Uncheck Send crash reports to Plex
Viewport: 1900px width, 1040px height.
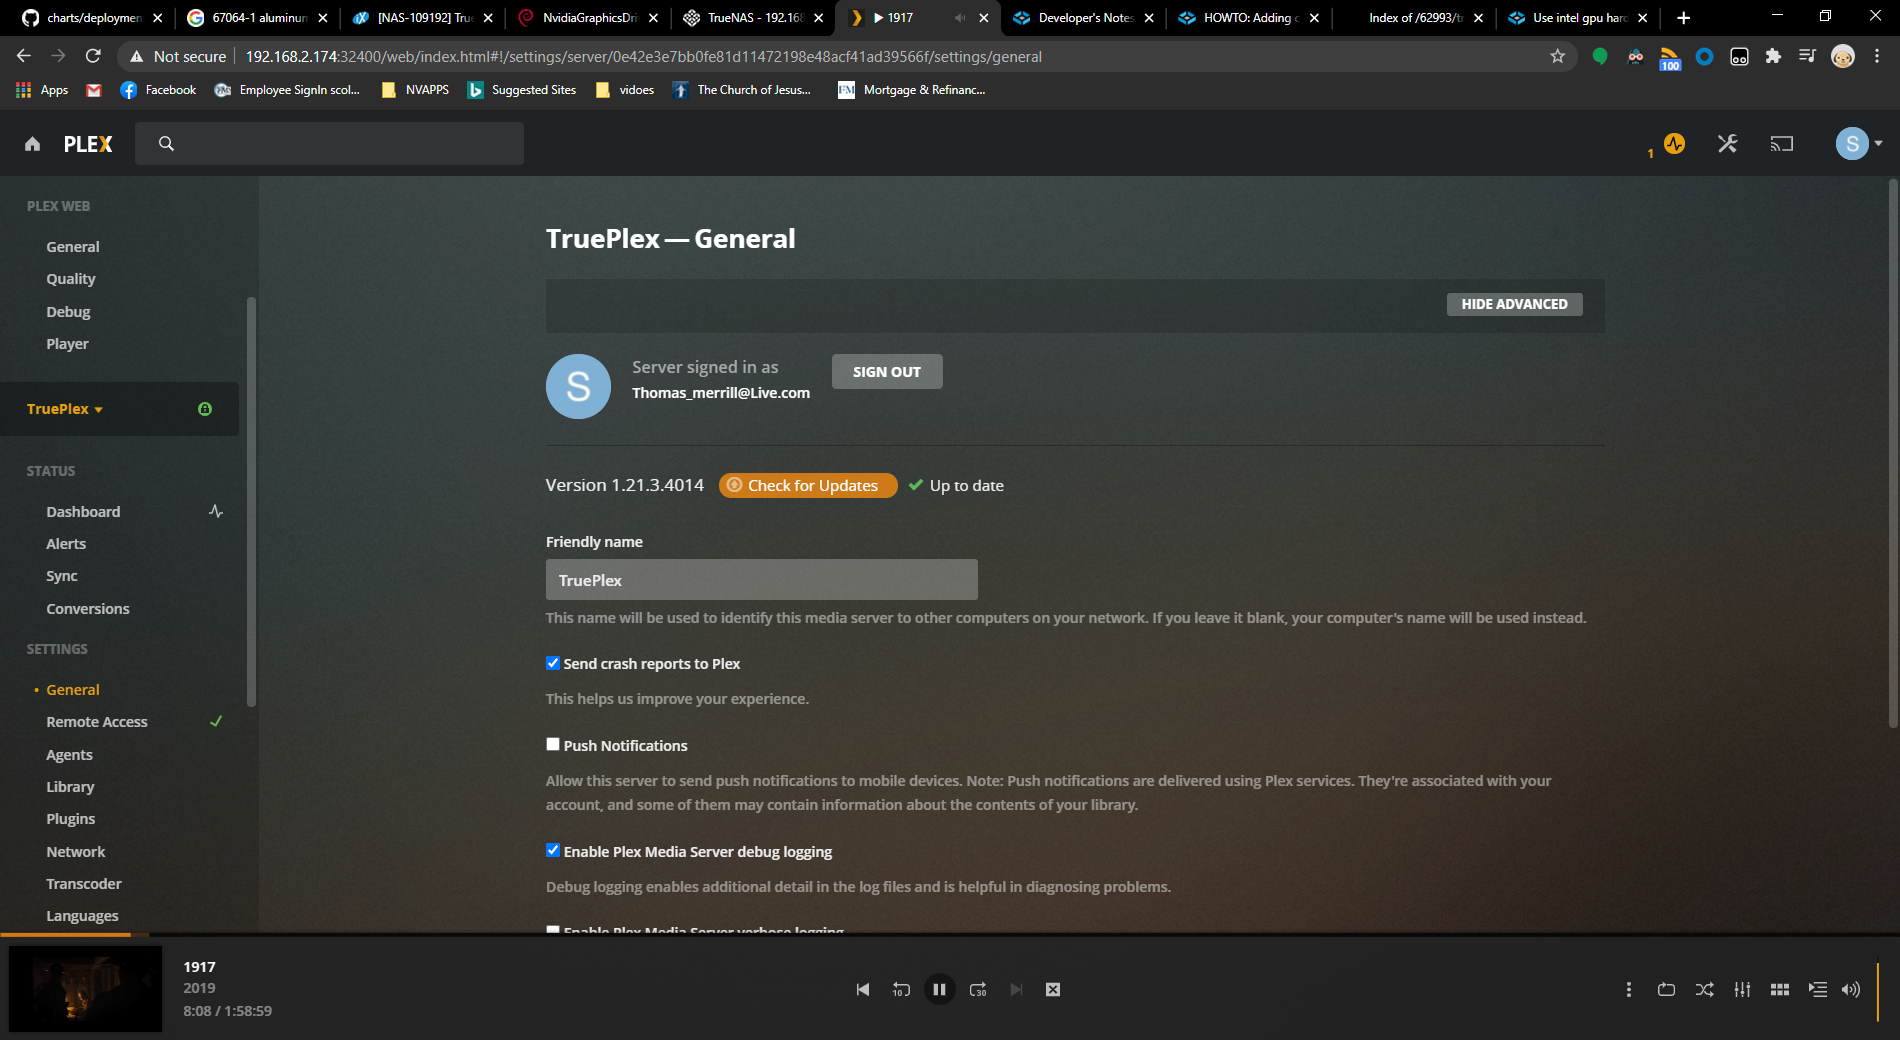click(x=553, y=663)
